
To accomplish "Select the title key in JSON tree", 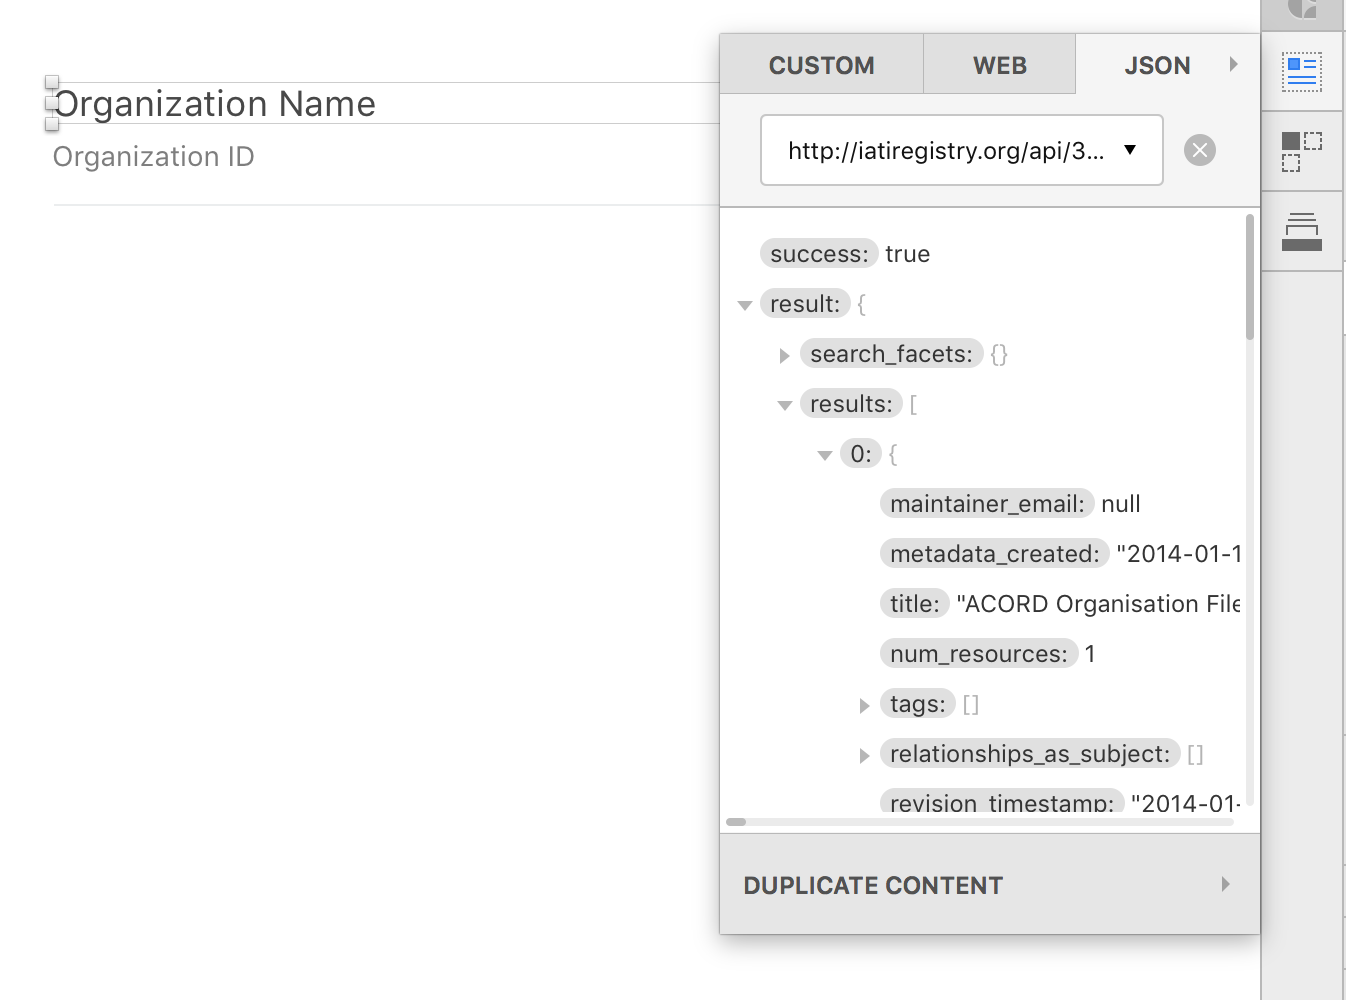I will click(915, 604).
